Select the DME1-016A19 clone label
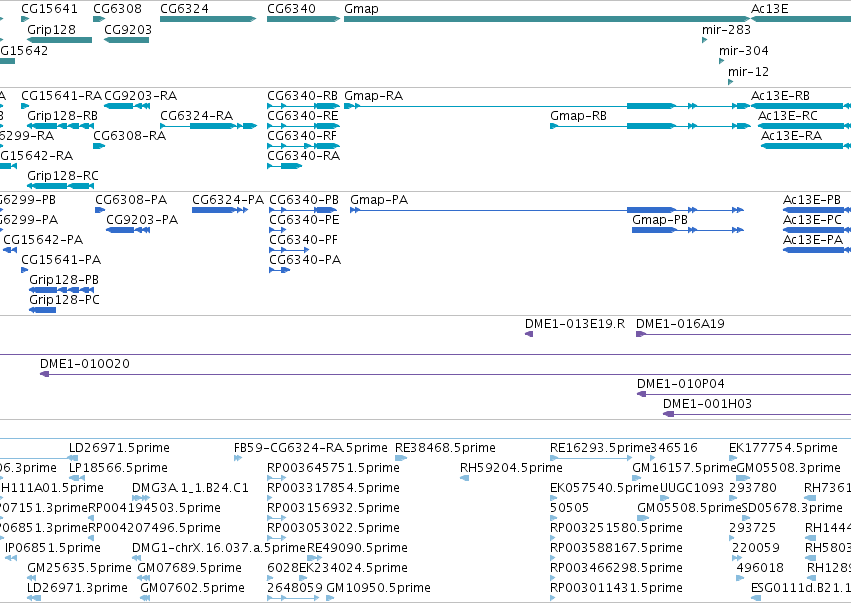The width and height of the screenshot is (851, 603). 680,325
